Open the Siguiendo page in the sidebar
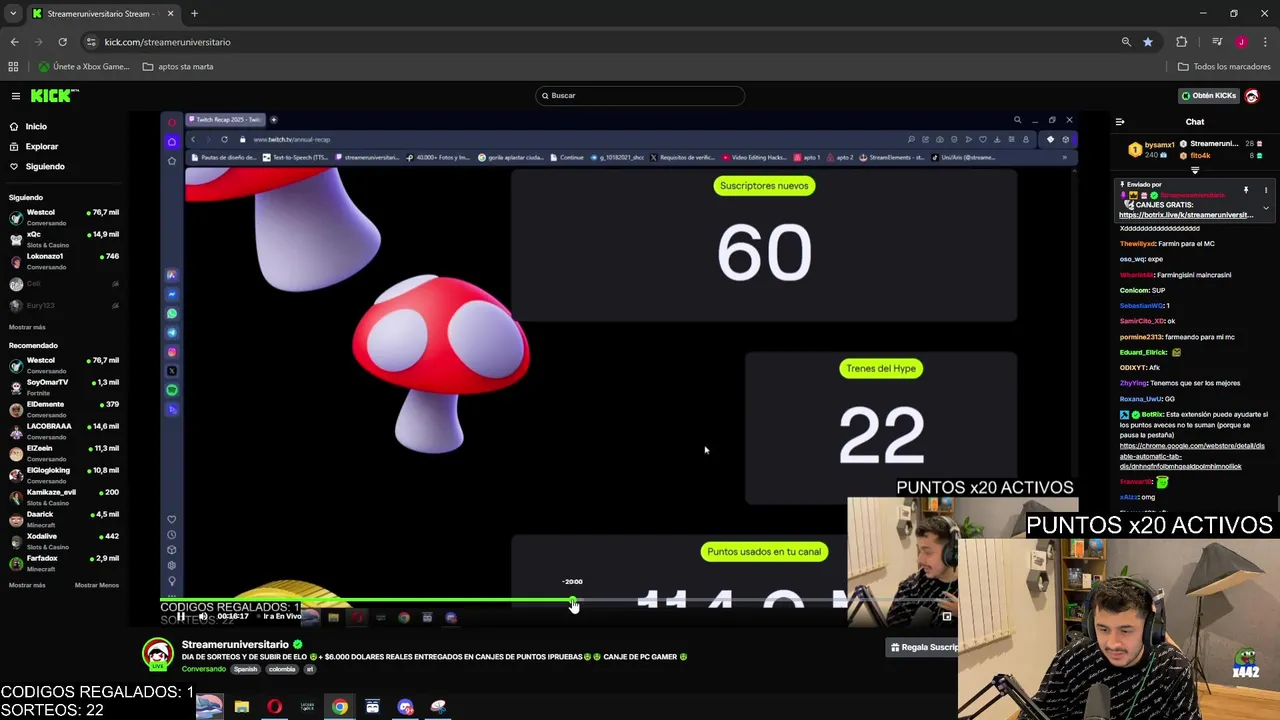Screen dimensions: 1280x720 coord(45,166)
